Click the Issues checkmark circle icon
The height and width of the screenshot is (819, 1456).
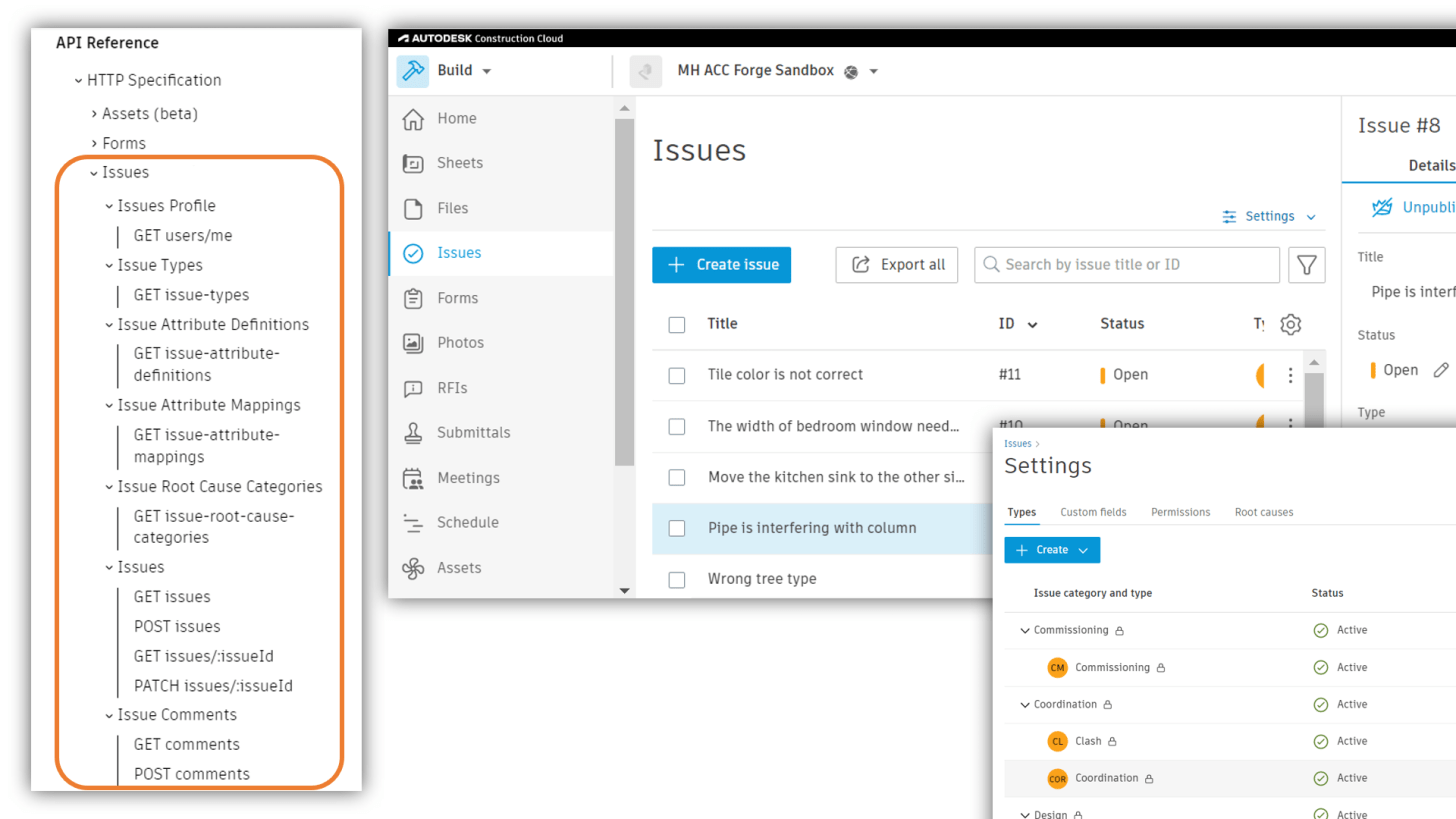tap(412, 253)
